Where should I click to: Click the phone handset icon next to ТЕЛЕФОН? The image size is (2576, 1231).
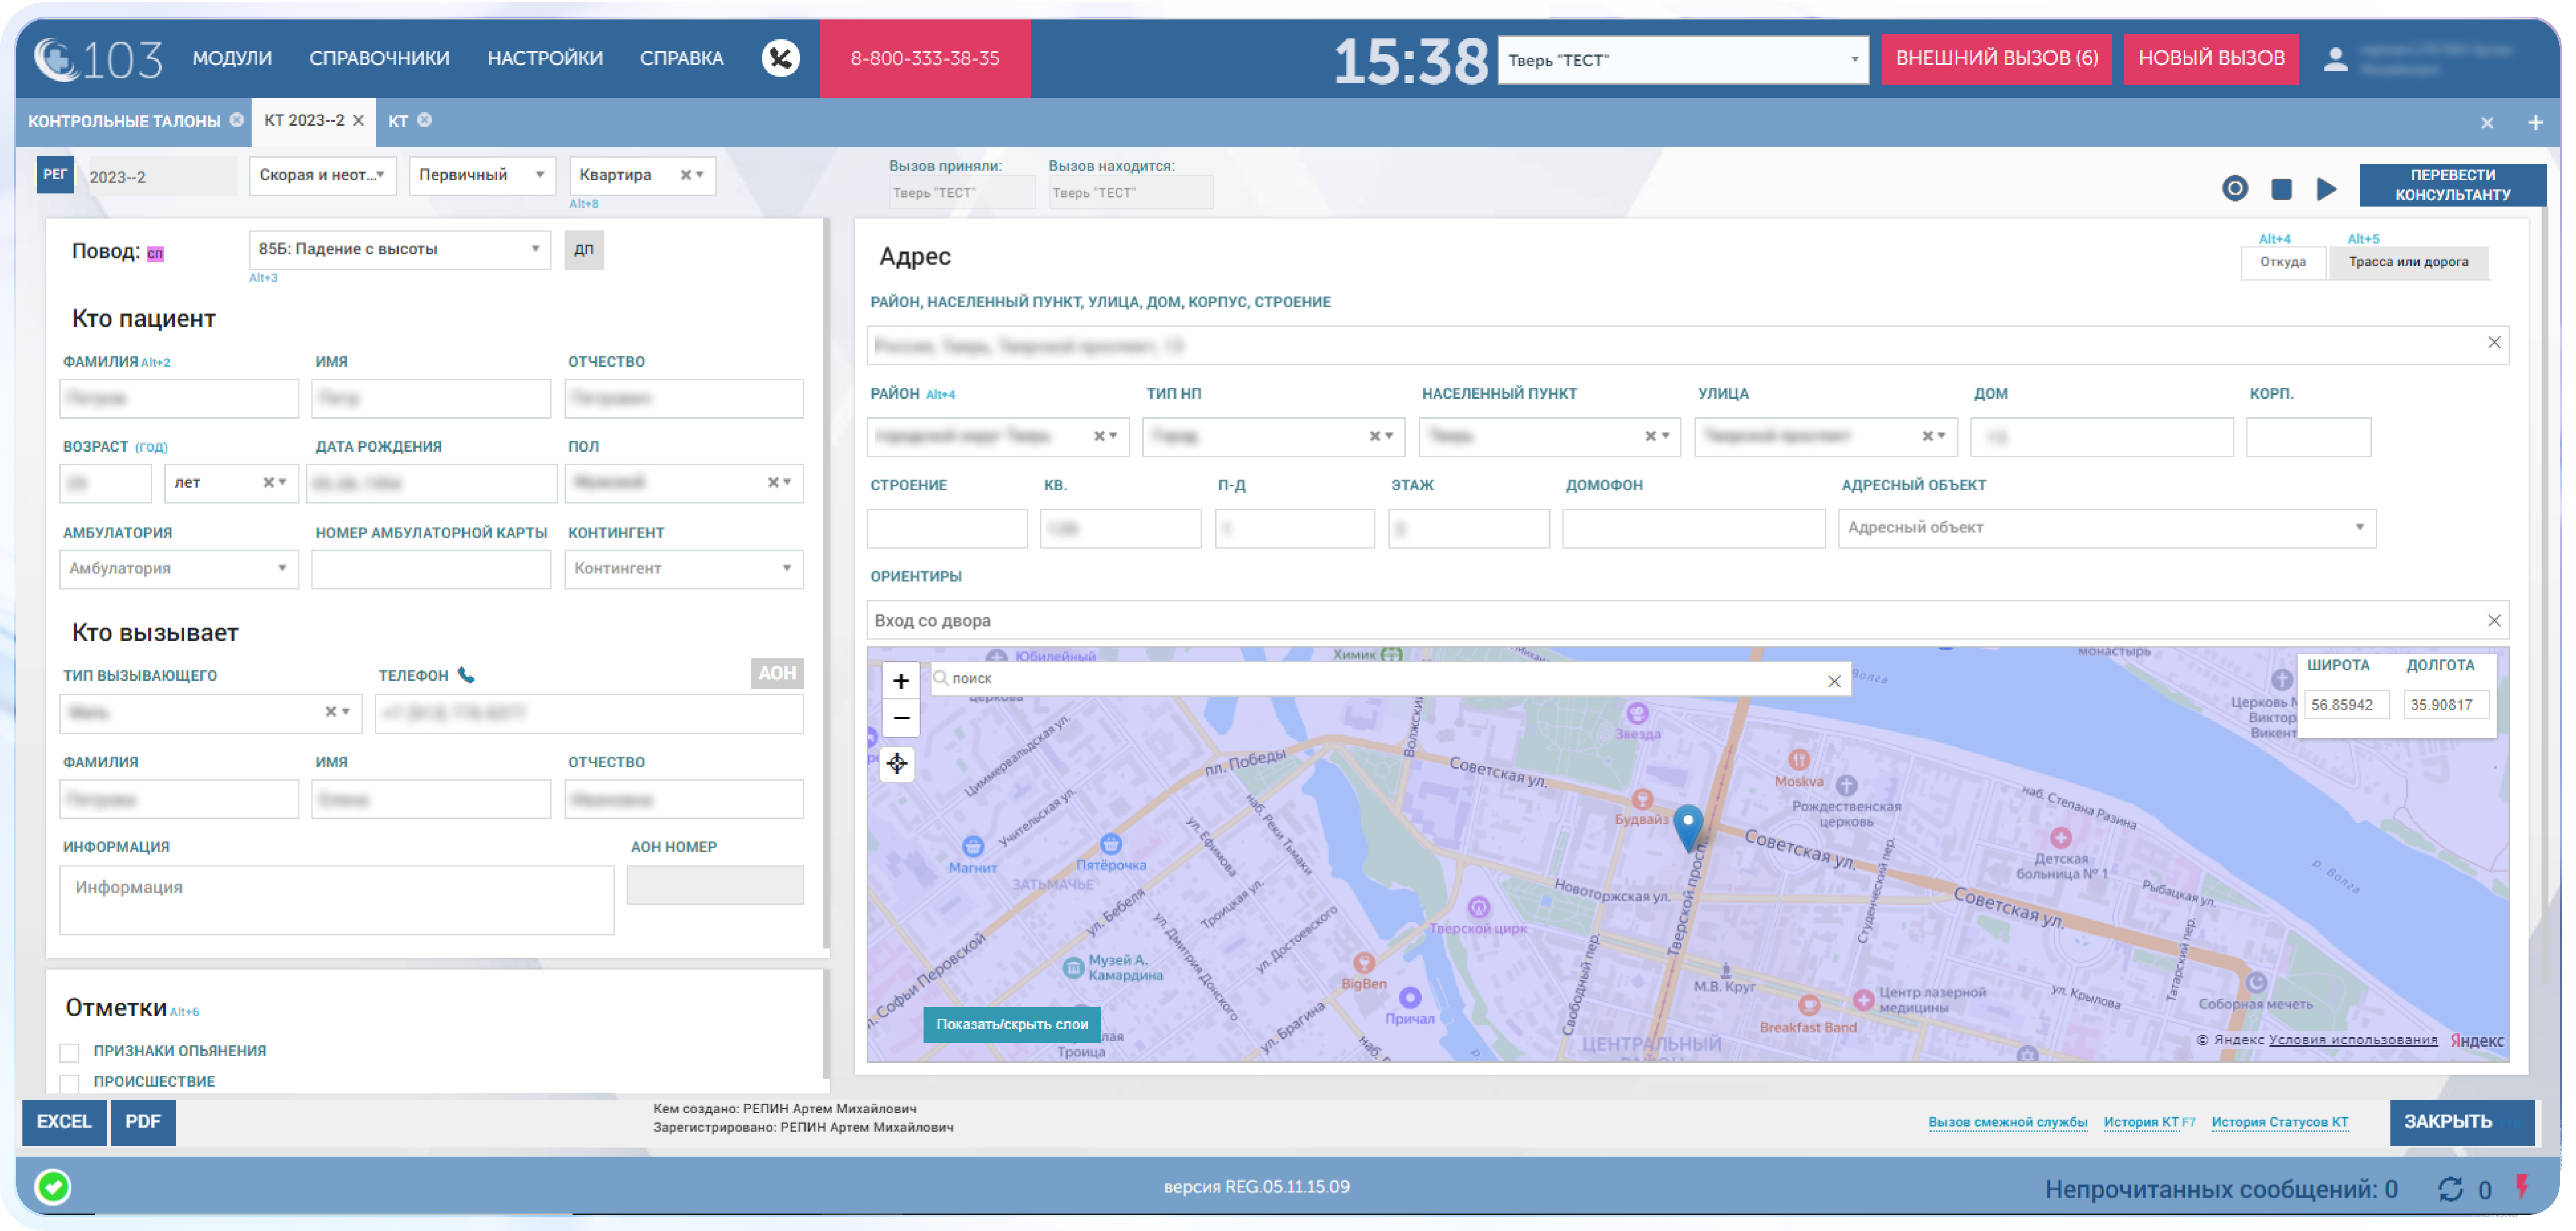point(466,675)
